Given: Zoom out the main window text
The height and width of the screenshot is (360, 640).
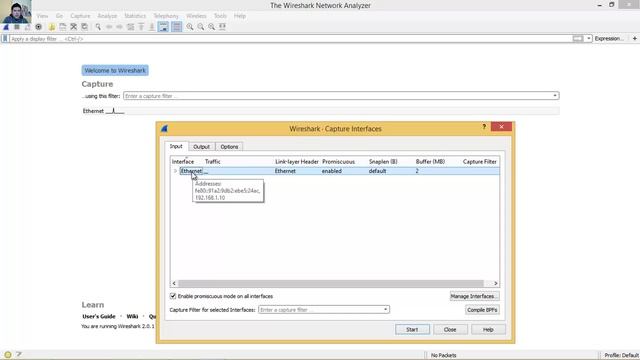Looking at the screenshot, I should point(201,27).
